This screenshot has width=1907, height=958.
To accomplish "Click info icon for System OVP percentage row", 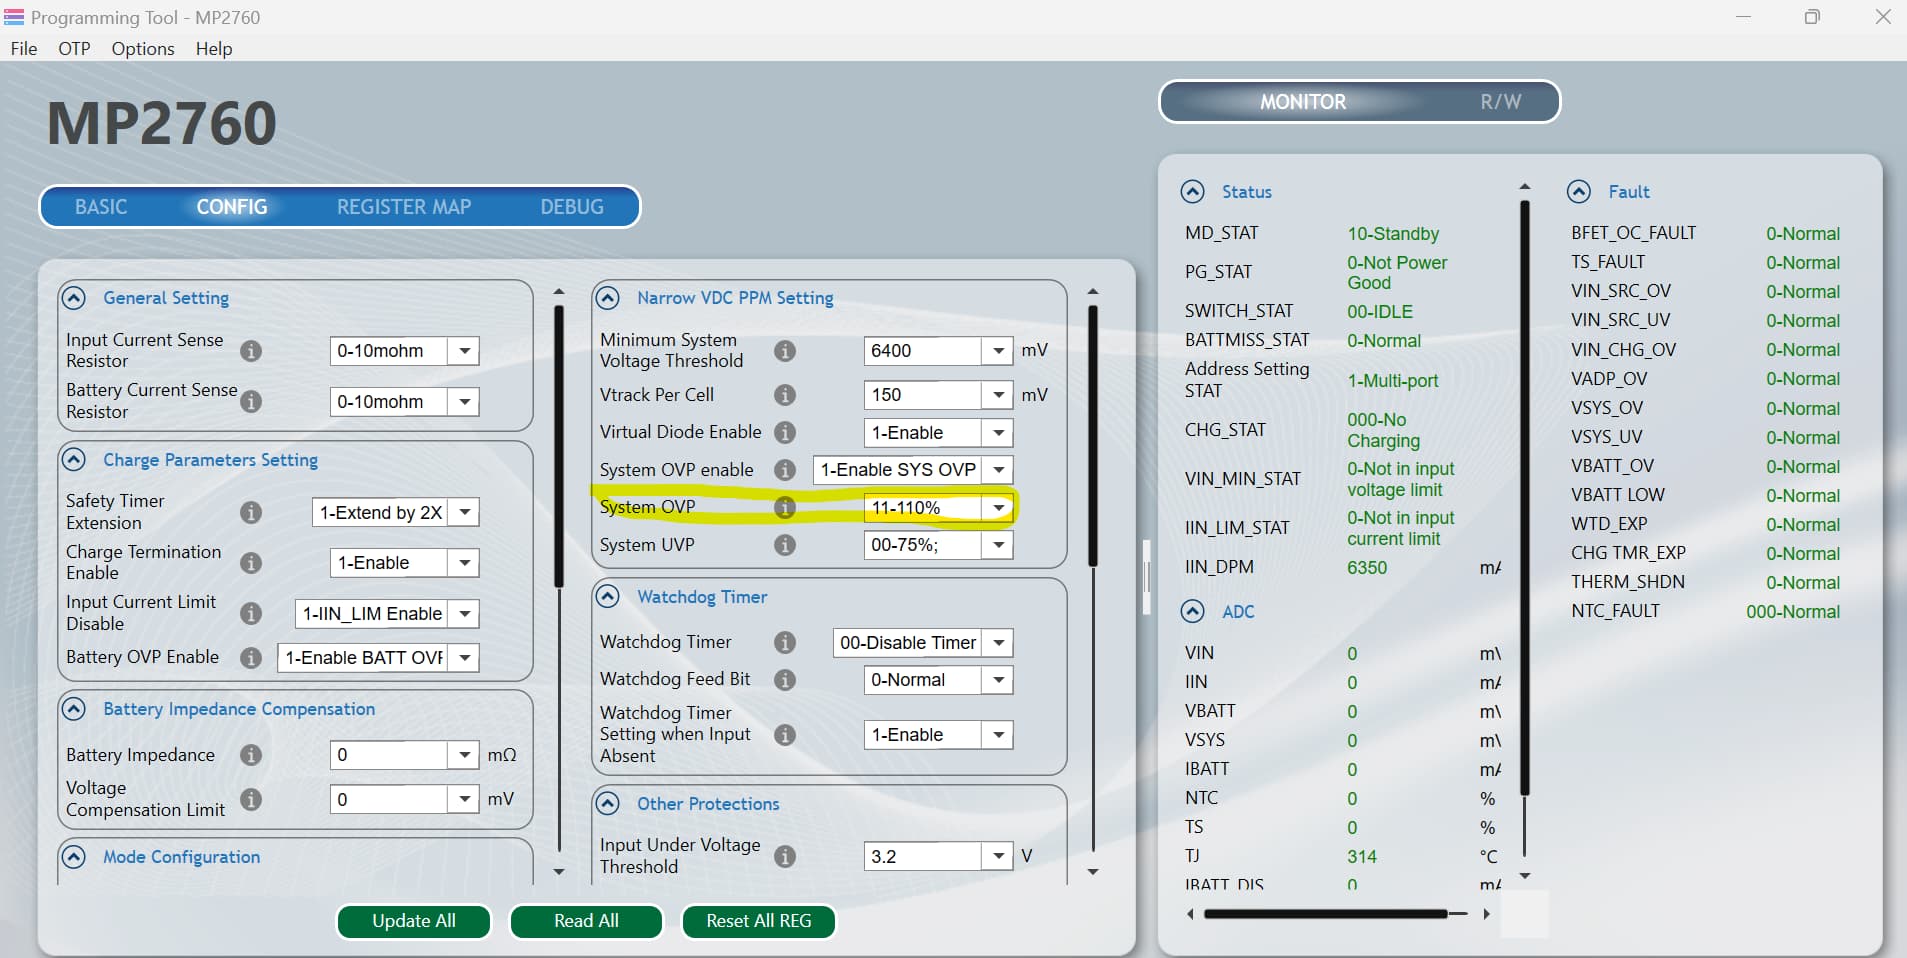I will coord(785,507).
